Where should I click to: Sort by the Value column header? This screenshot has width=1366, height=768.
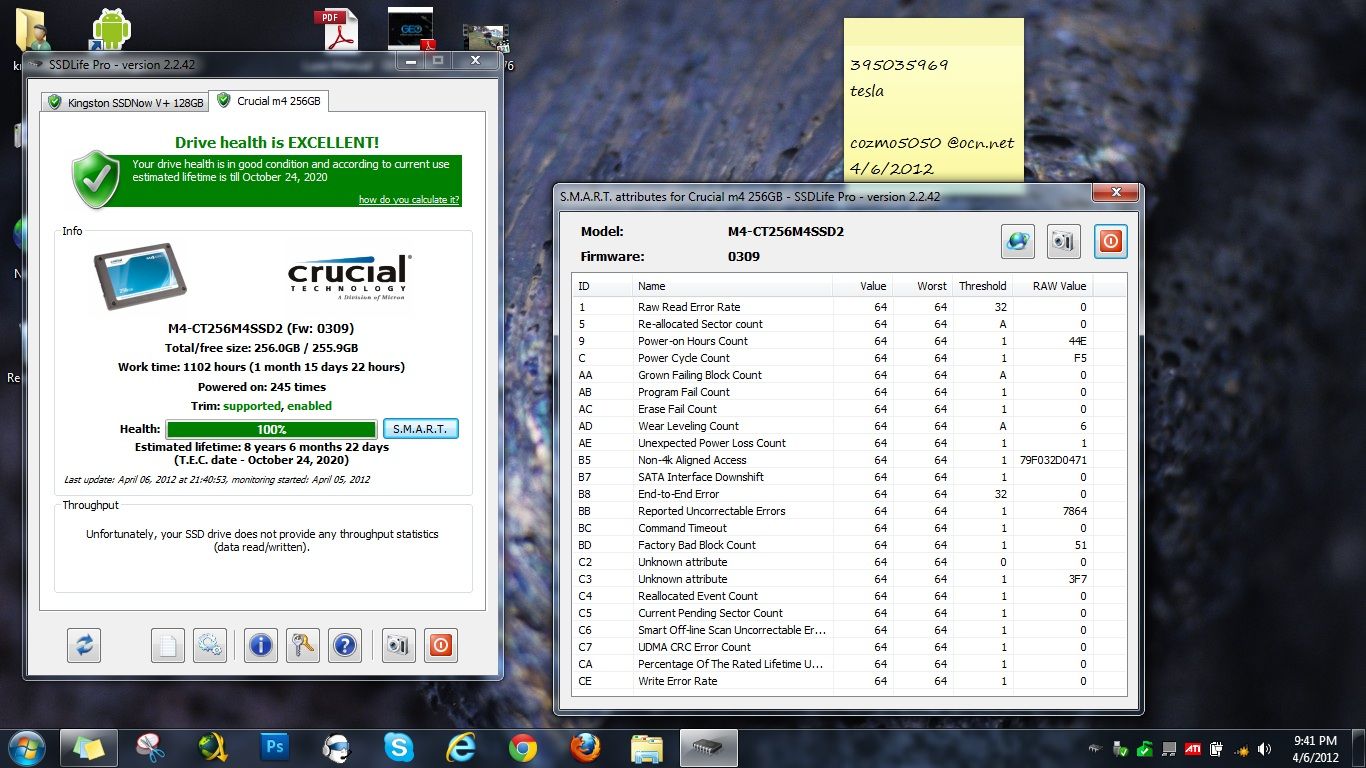862,286
